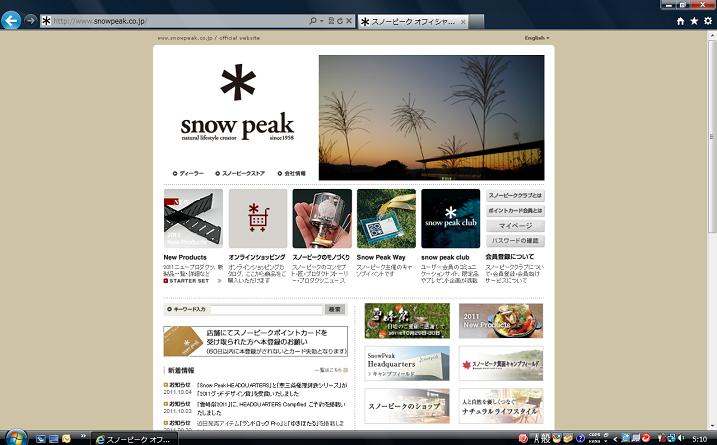Click the scrollbar down arrow
This screenshot has height=445, width=717.
click(x=712, y=425)
